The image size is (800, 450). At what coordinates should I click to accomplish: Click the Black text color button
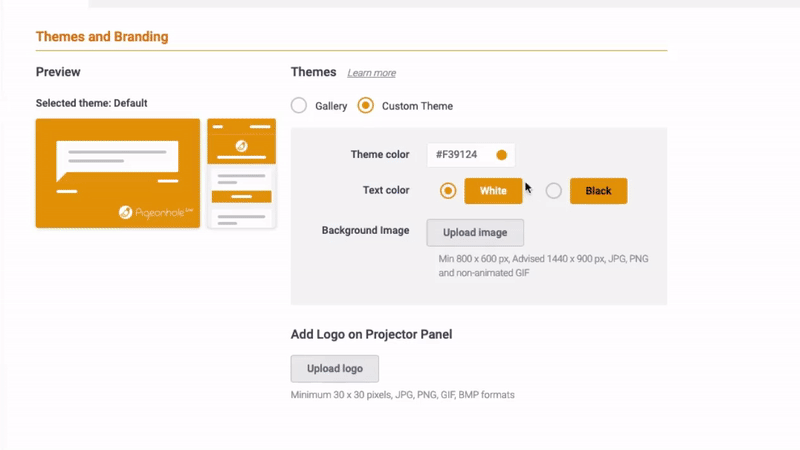pos(598,191)
